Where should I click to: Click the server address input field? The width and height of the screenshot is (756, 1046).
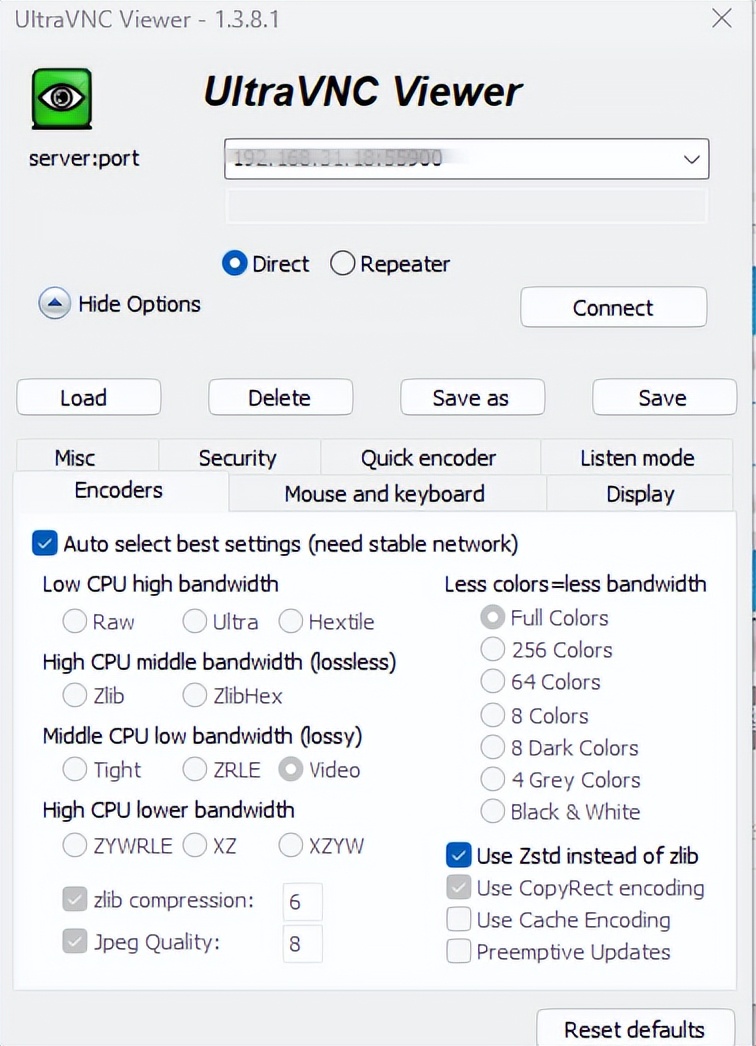(x=450, y=159)
